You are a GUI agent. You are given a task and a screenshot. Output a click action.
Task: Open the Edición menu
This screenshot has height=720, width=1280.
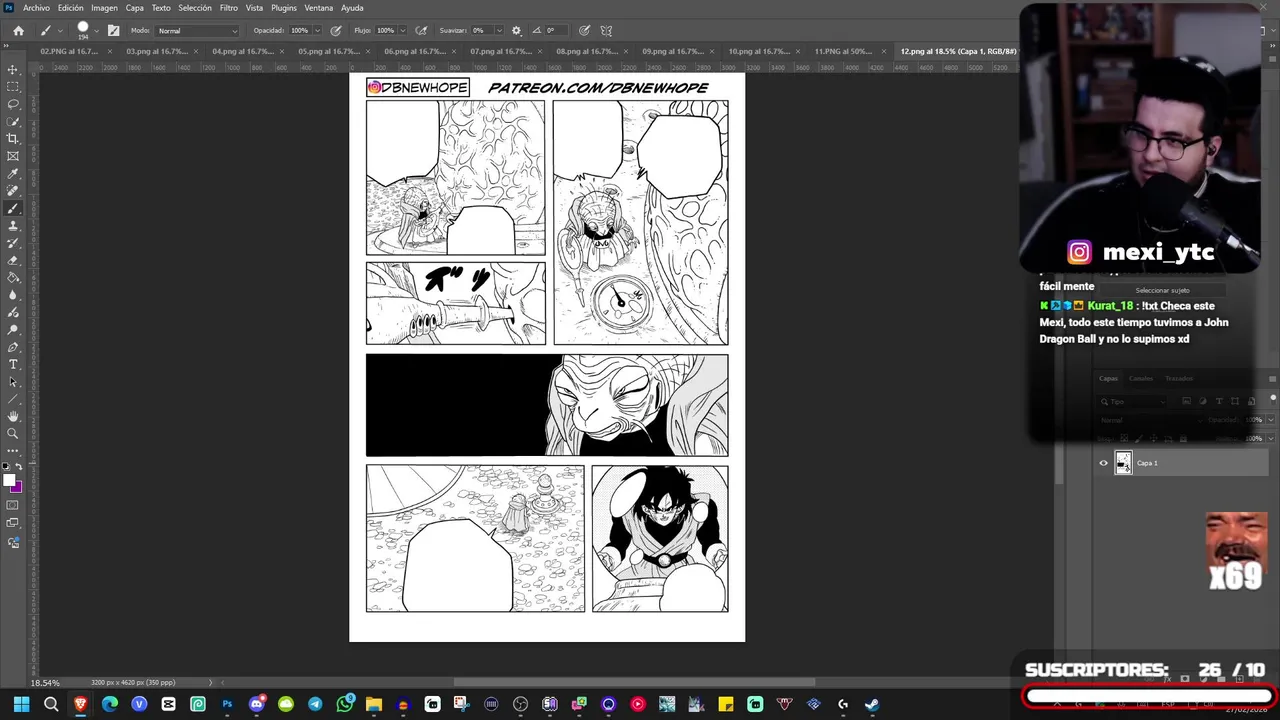71,8
